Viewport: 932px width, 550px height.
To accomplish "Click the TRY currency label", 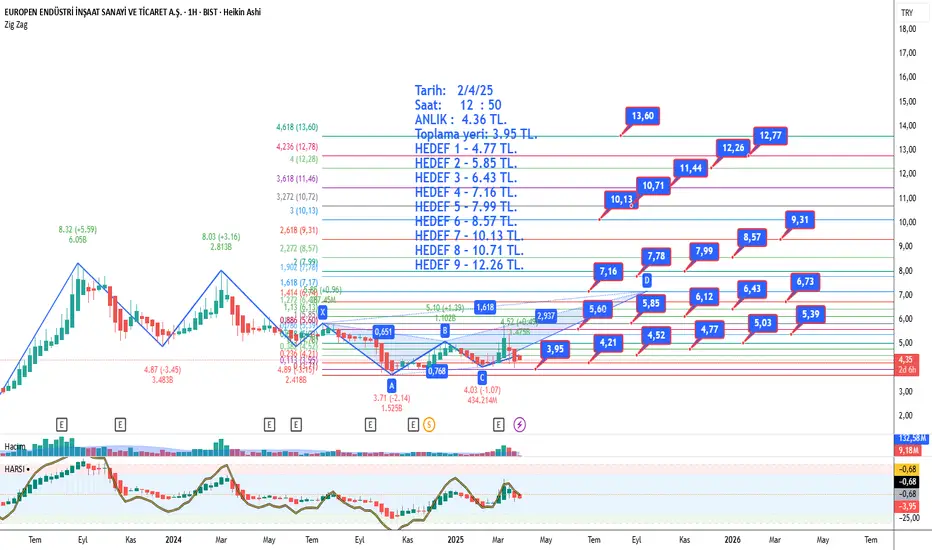I will pos(907,12).
